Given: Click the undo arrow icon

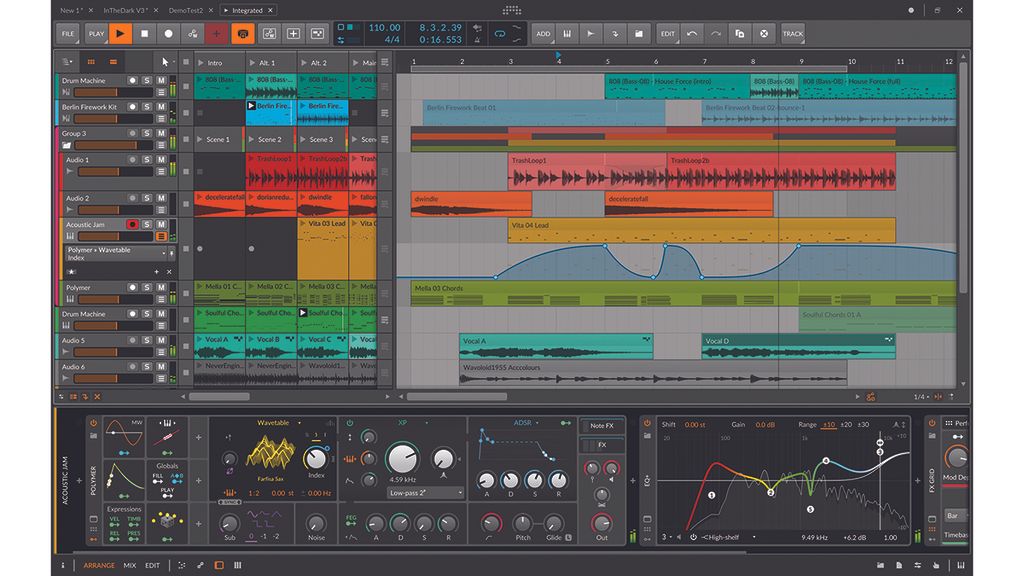Looking at the screenshot, I should (x=693, y=33).
